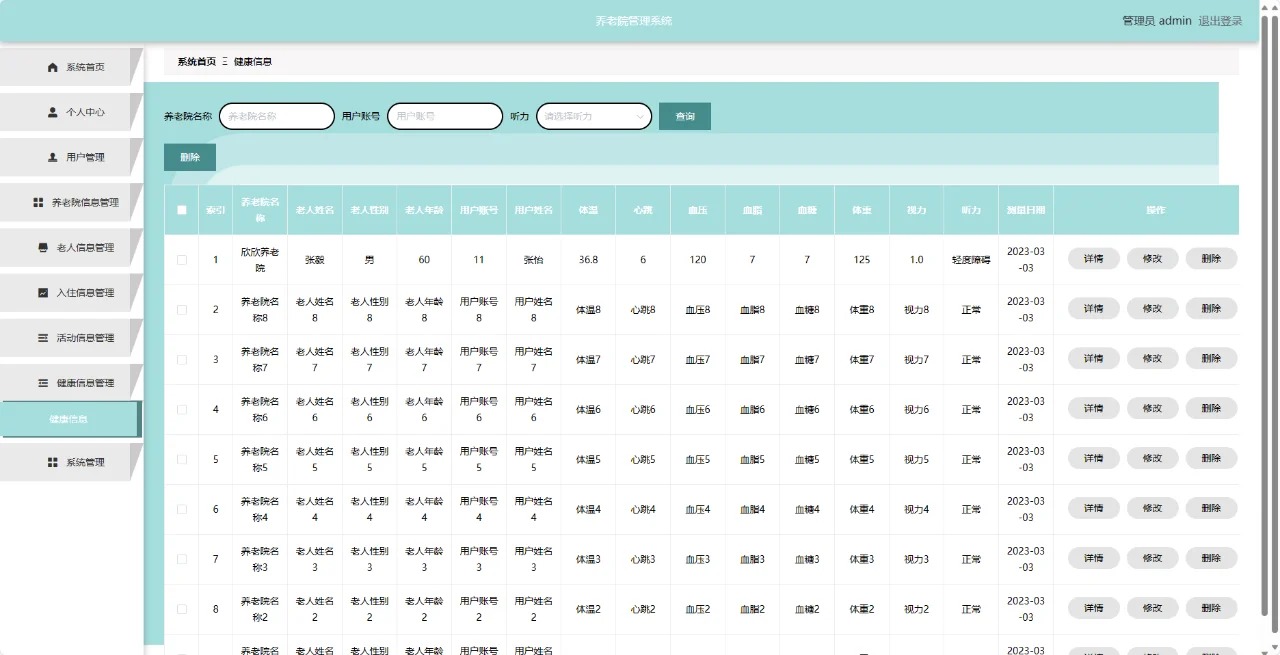Check the checkbox for row index 4

pyautogui.click(x=181, y=410)
